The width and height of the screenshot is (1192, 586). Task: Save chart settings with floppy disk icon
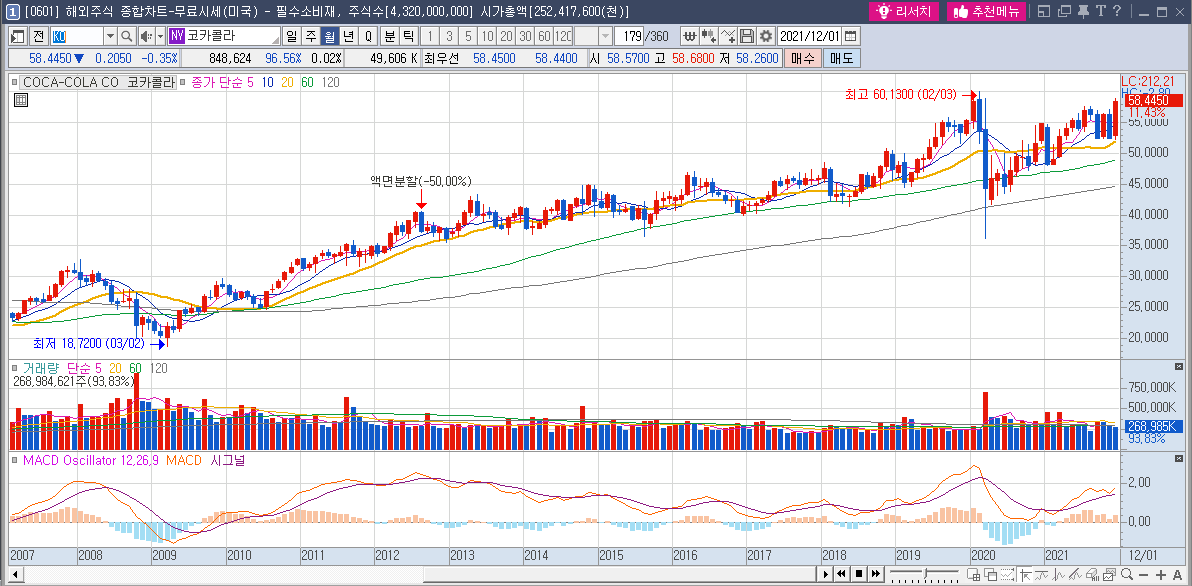click(x=747, y=36)
